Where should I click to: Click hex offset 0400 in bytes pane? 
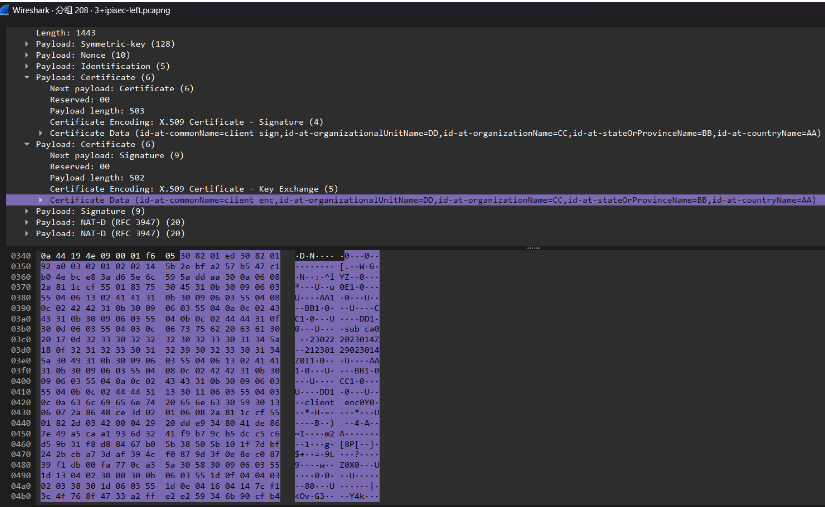point(21,381)
